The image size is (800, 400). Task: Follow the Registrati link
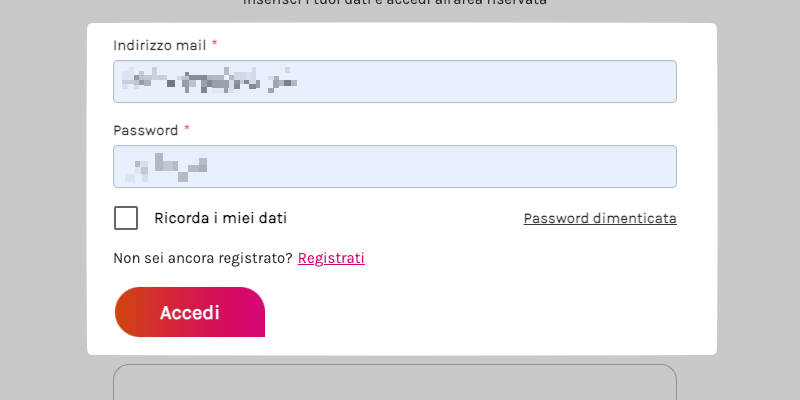tap(331, 258)
